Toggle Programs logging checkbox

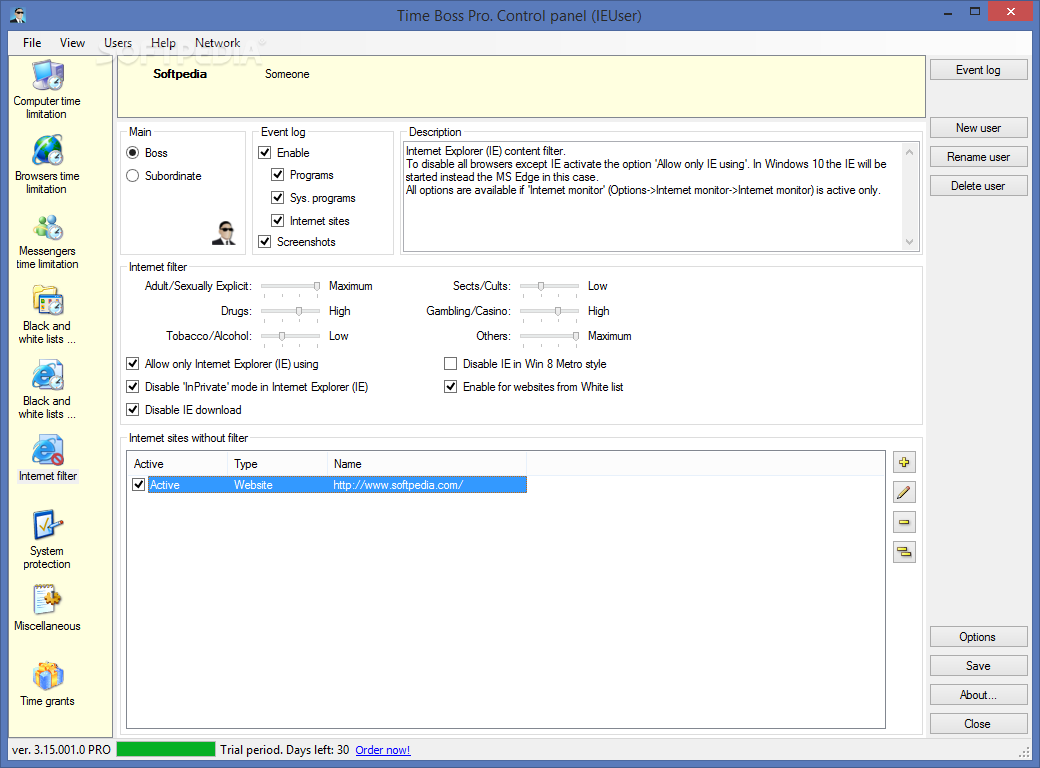278,175
